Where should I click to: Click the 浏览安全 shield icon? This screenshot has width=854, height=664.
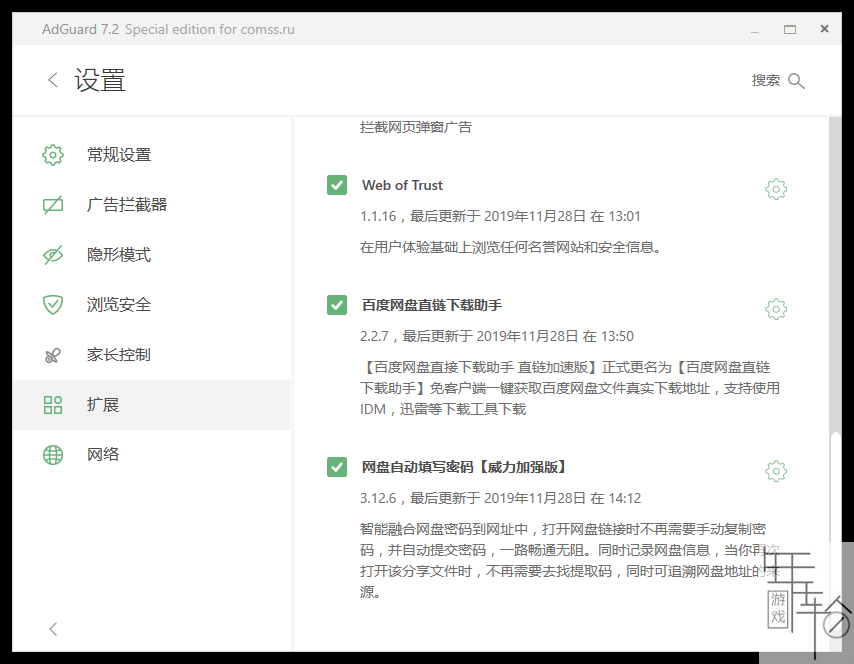(x=53, y=304)
